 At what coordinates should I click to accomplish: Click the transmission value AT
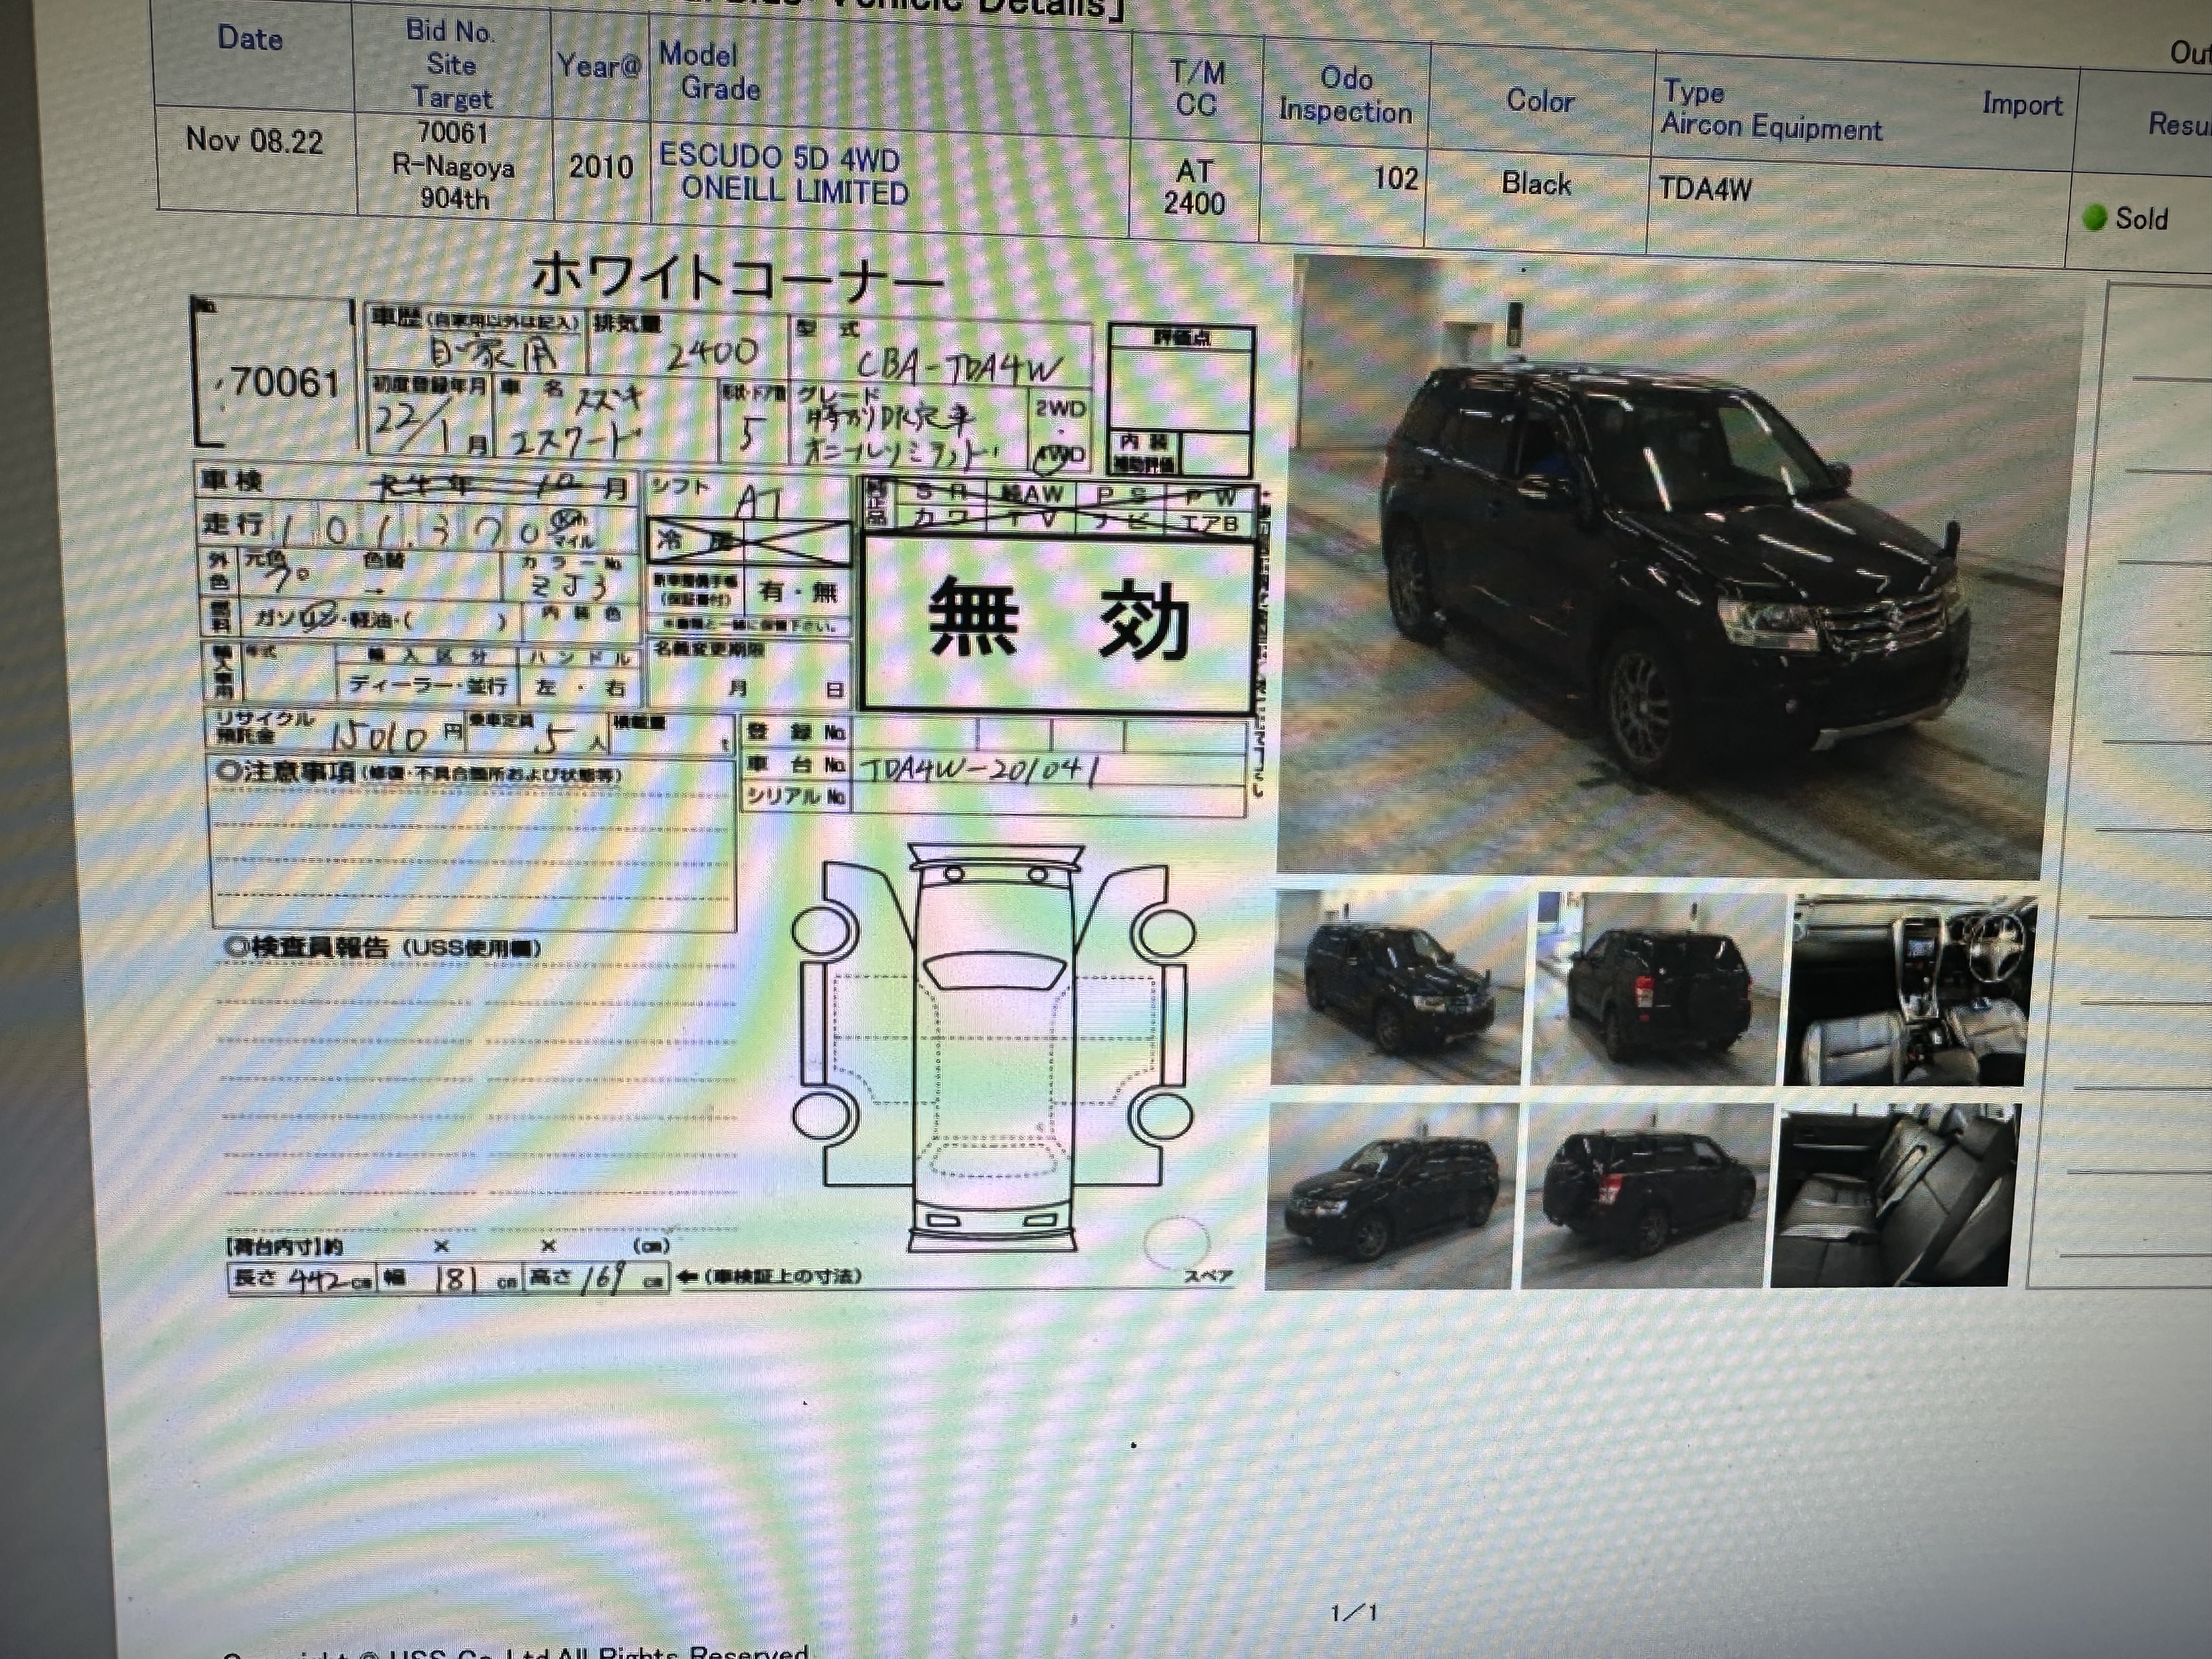tap(1194, 171)
